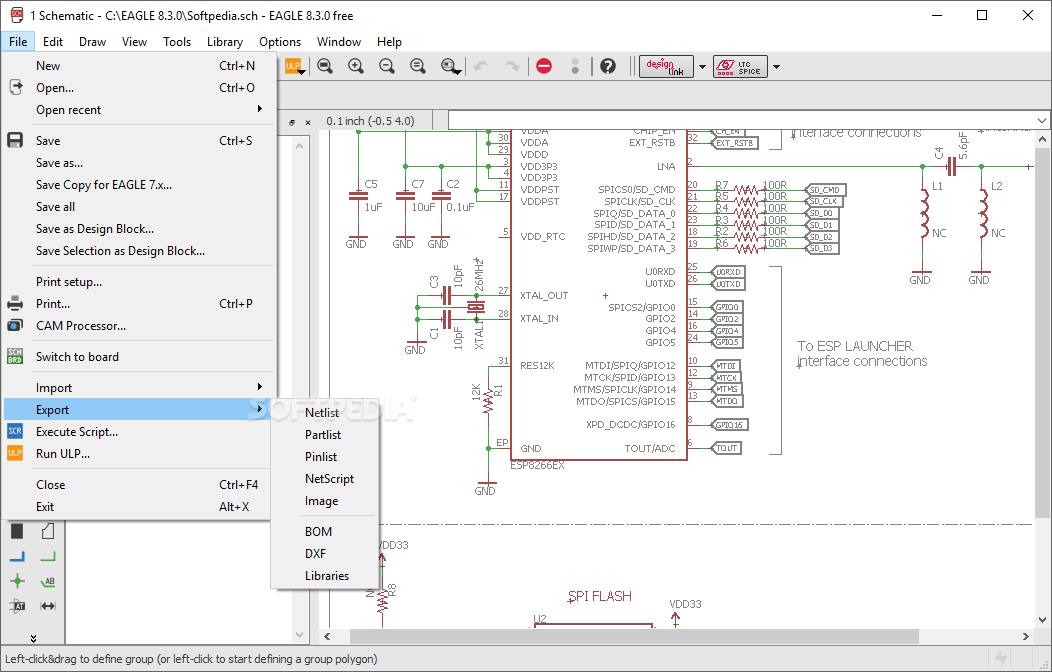Click the highlighted Export menu entry
1052x672 pixels.
tap(139, 410)
